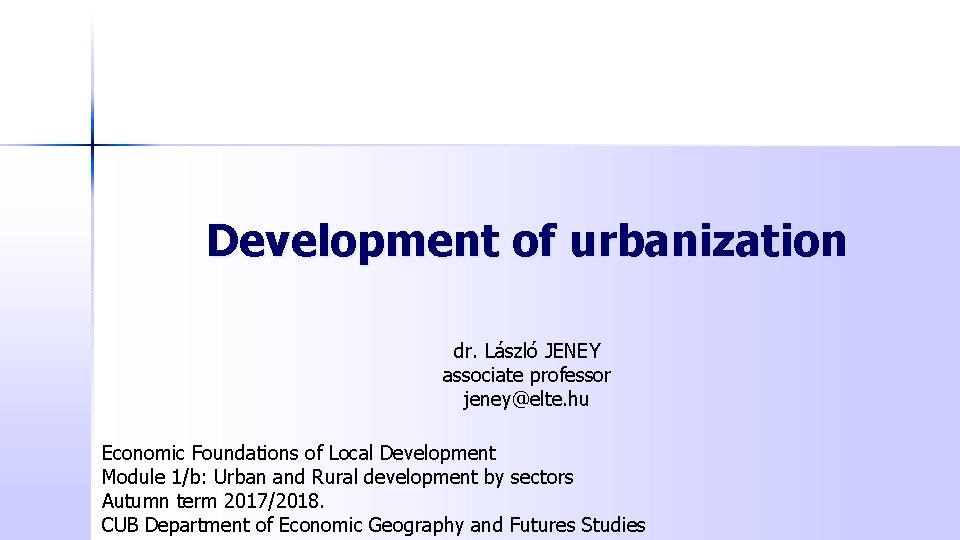The height and width of the screenshot is (540, 960).
Task: Click 'CUB Department of Economic Geography and Futures Studies'
Action: click(373, 525)
